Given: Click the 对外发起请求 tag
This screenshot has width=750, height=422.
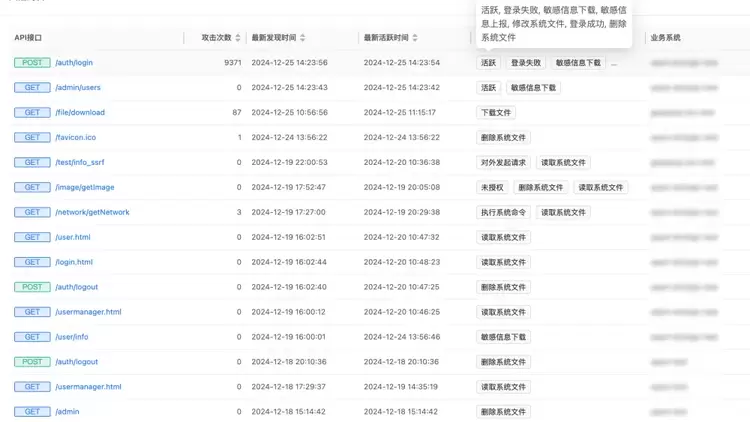Looking at the screenshot, I should pos(503,162).
